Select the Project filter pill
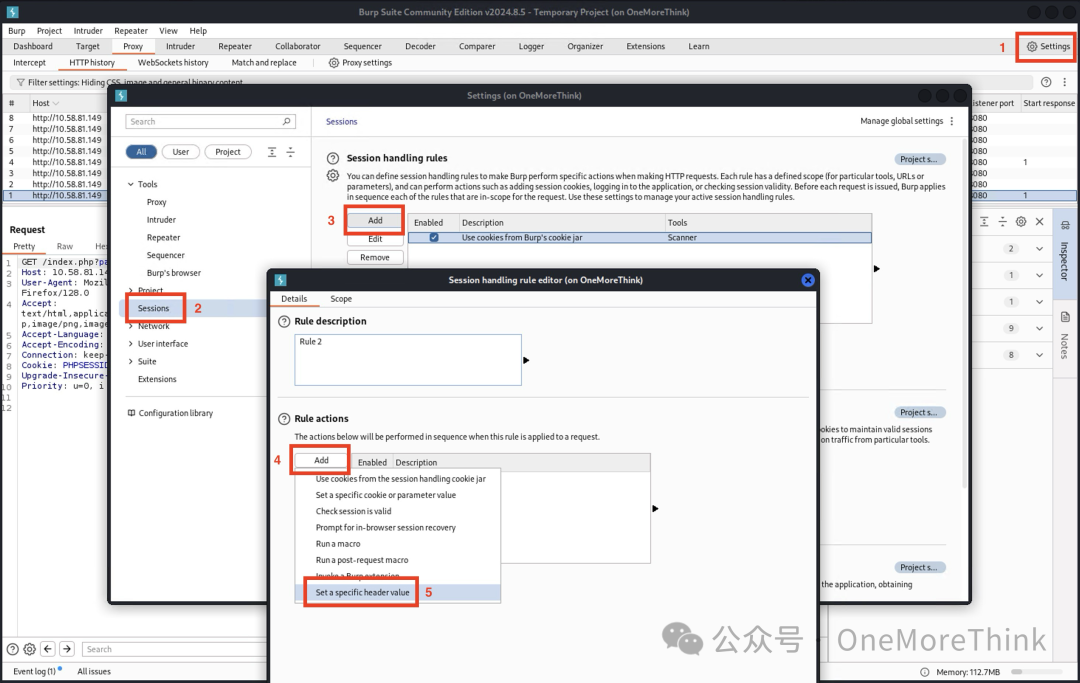This screenshot has height=683, width=1080. tap(228, 151)
